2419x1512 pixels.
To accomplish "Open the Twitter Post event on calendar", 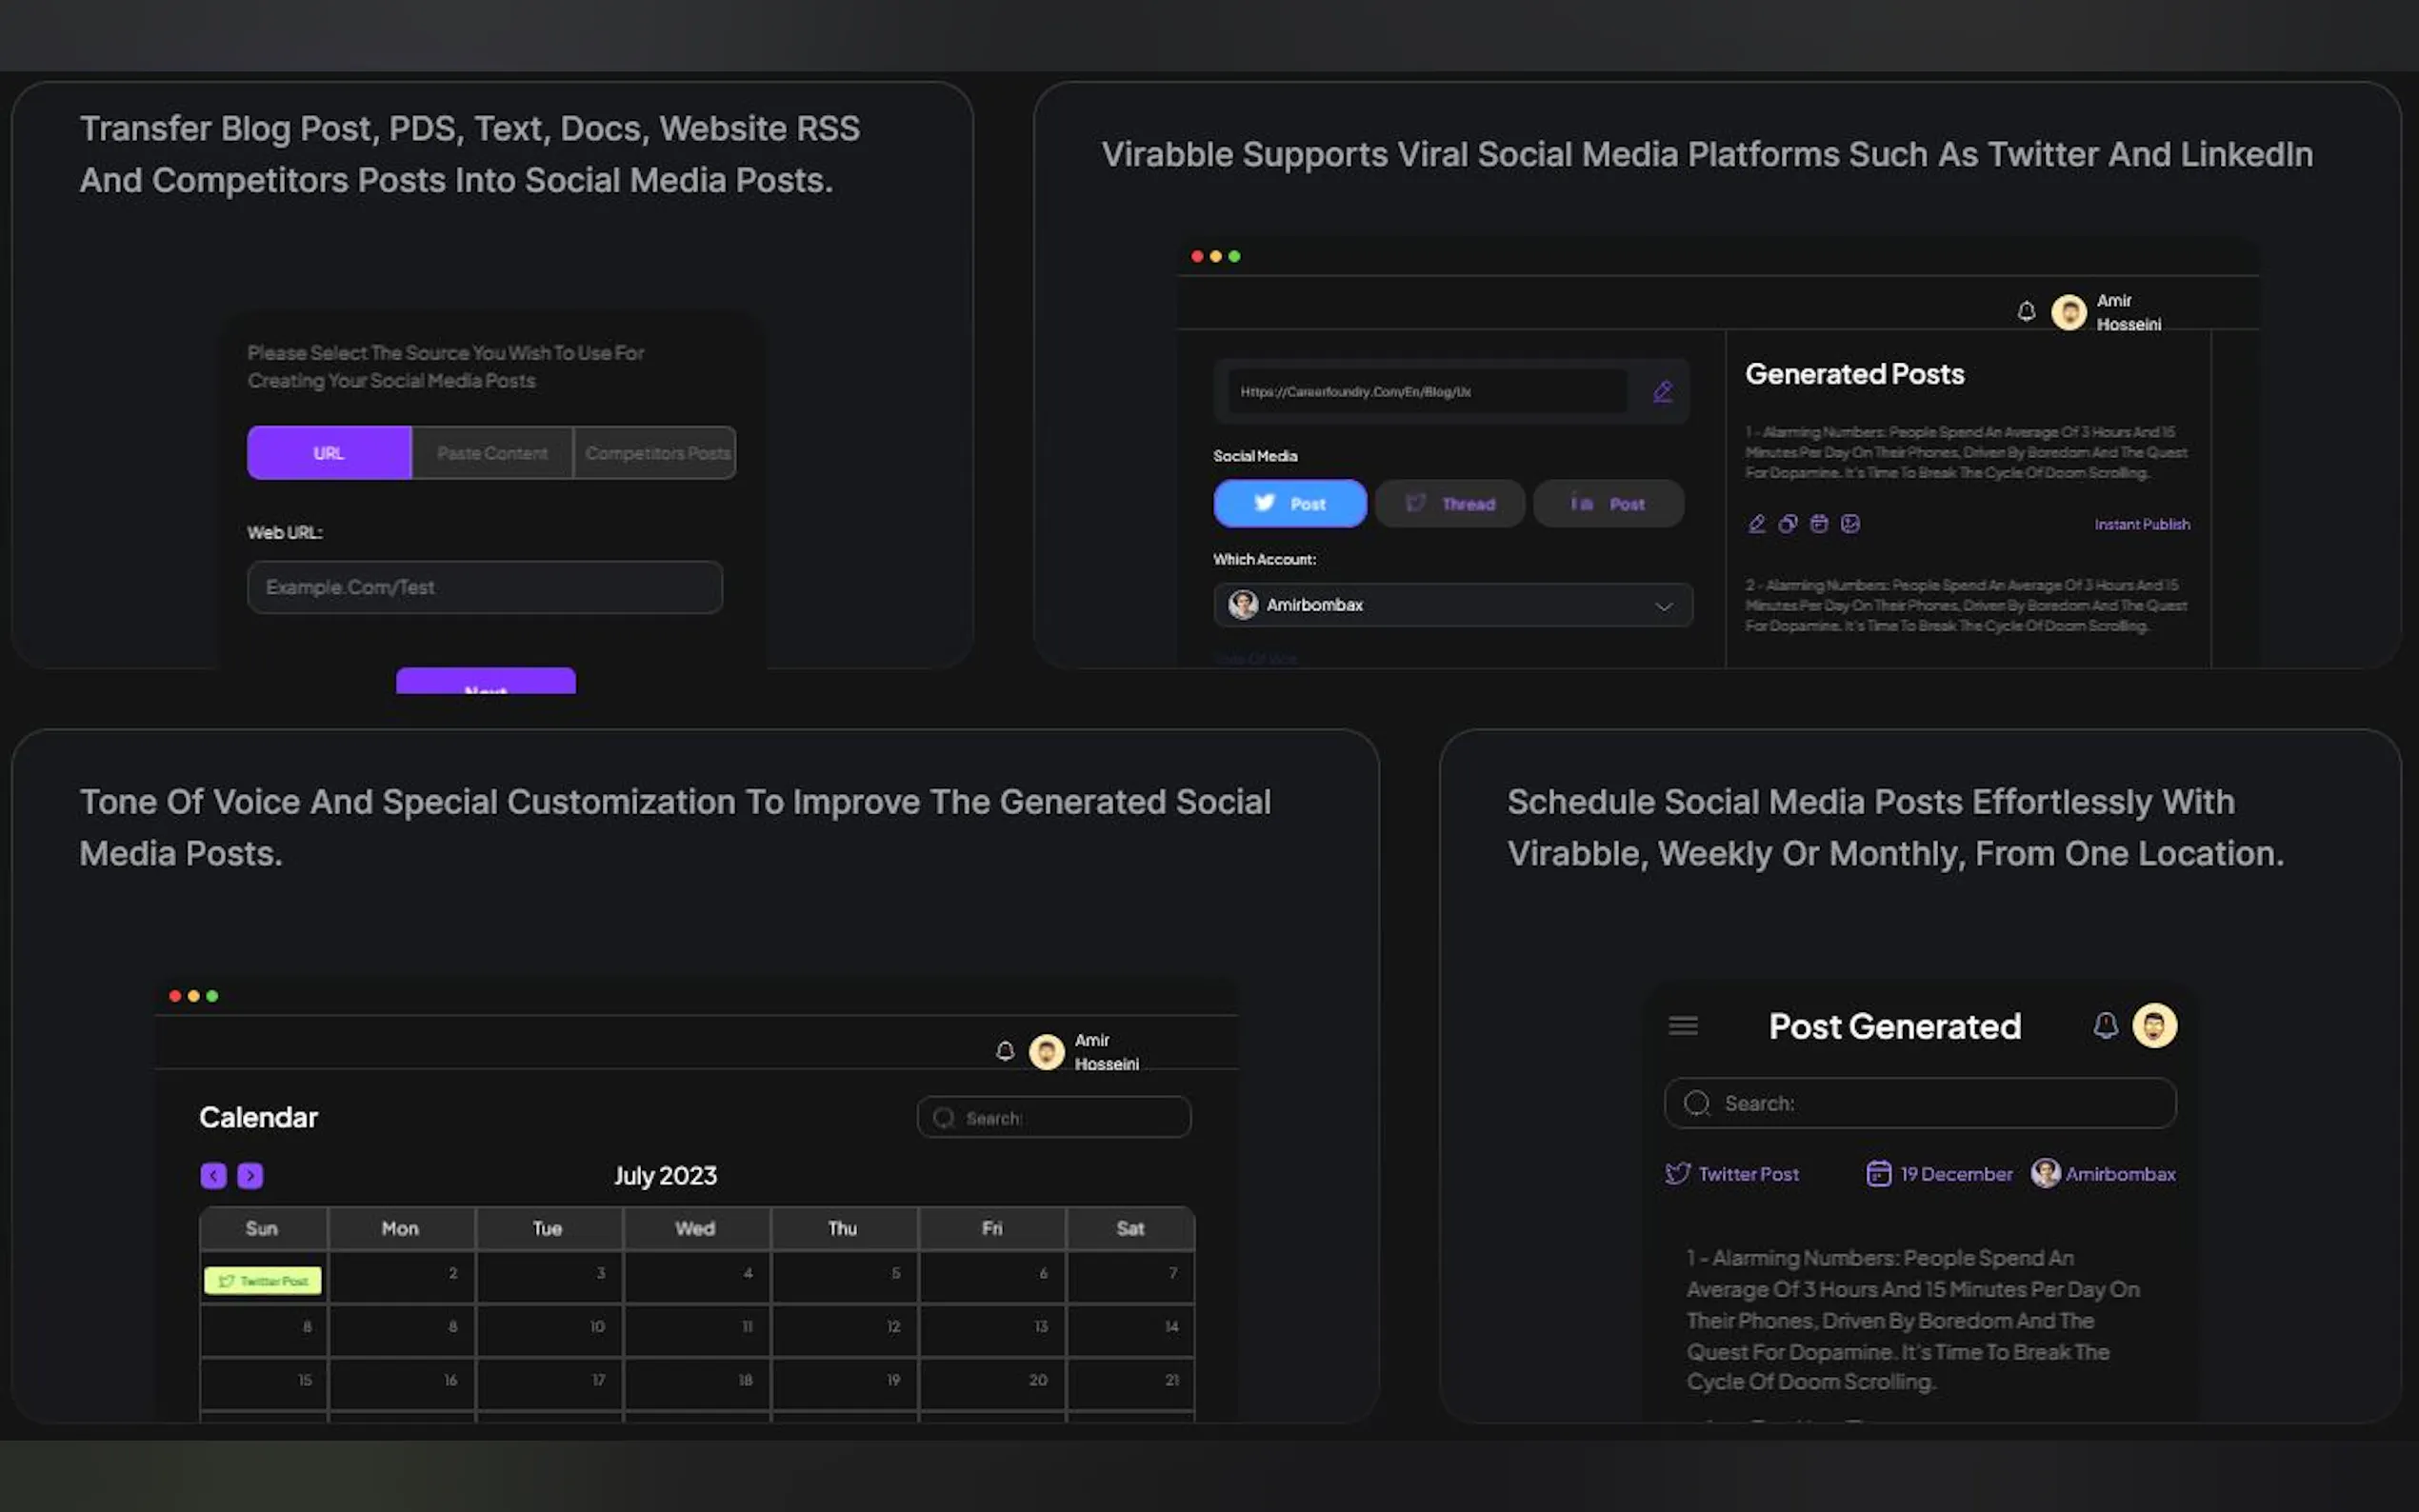I will click(262, 1281).
